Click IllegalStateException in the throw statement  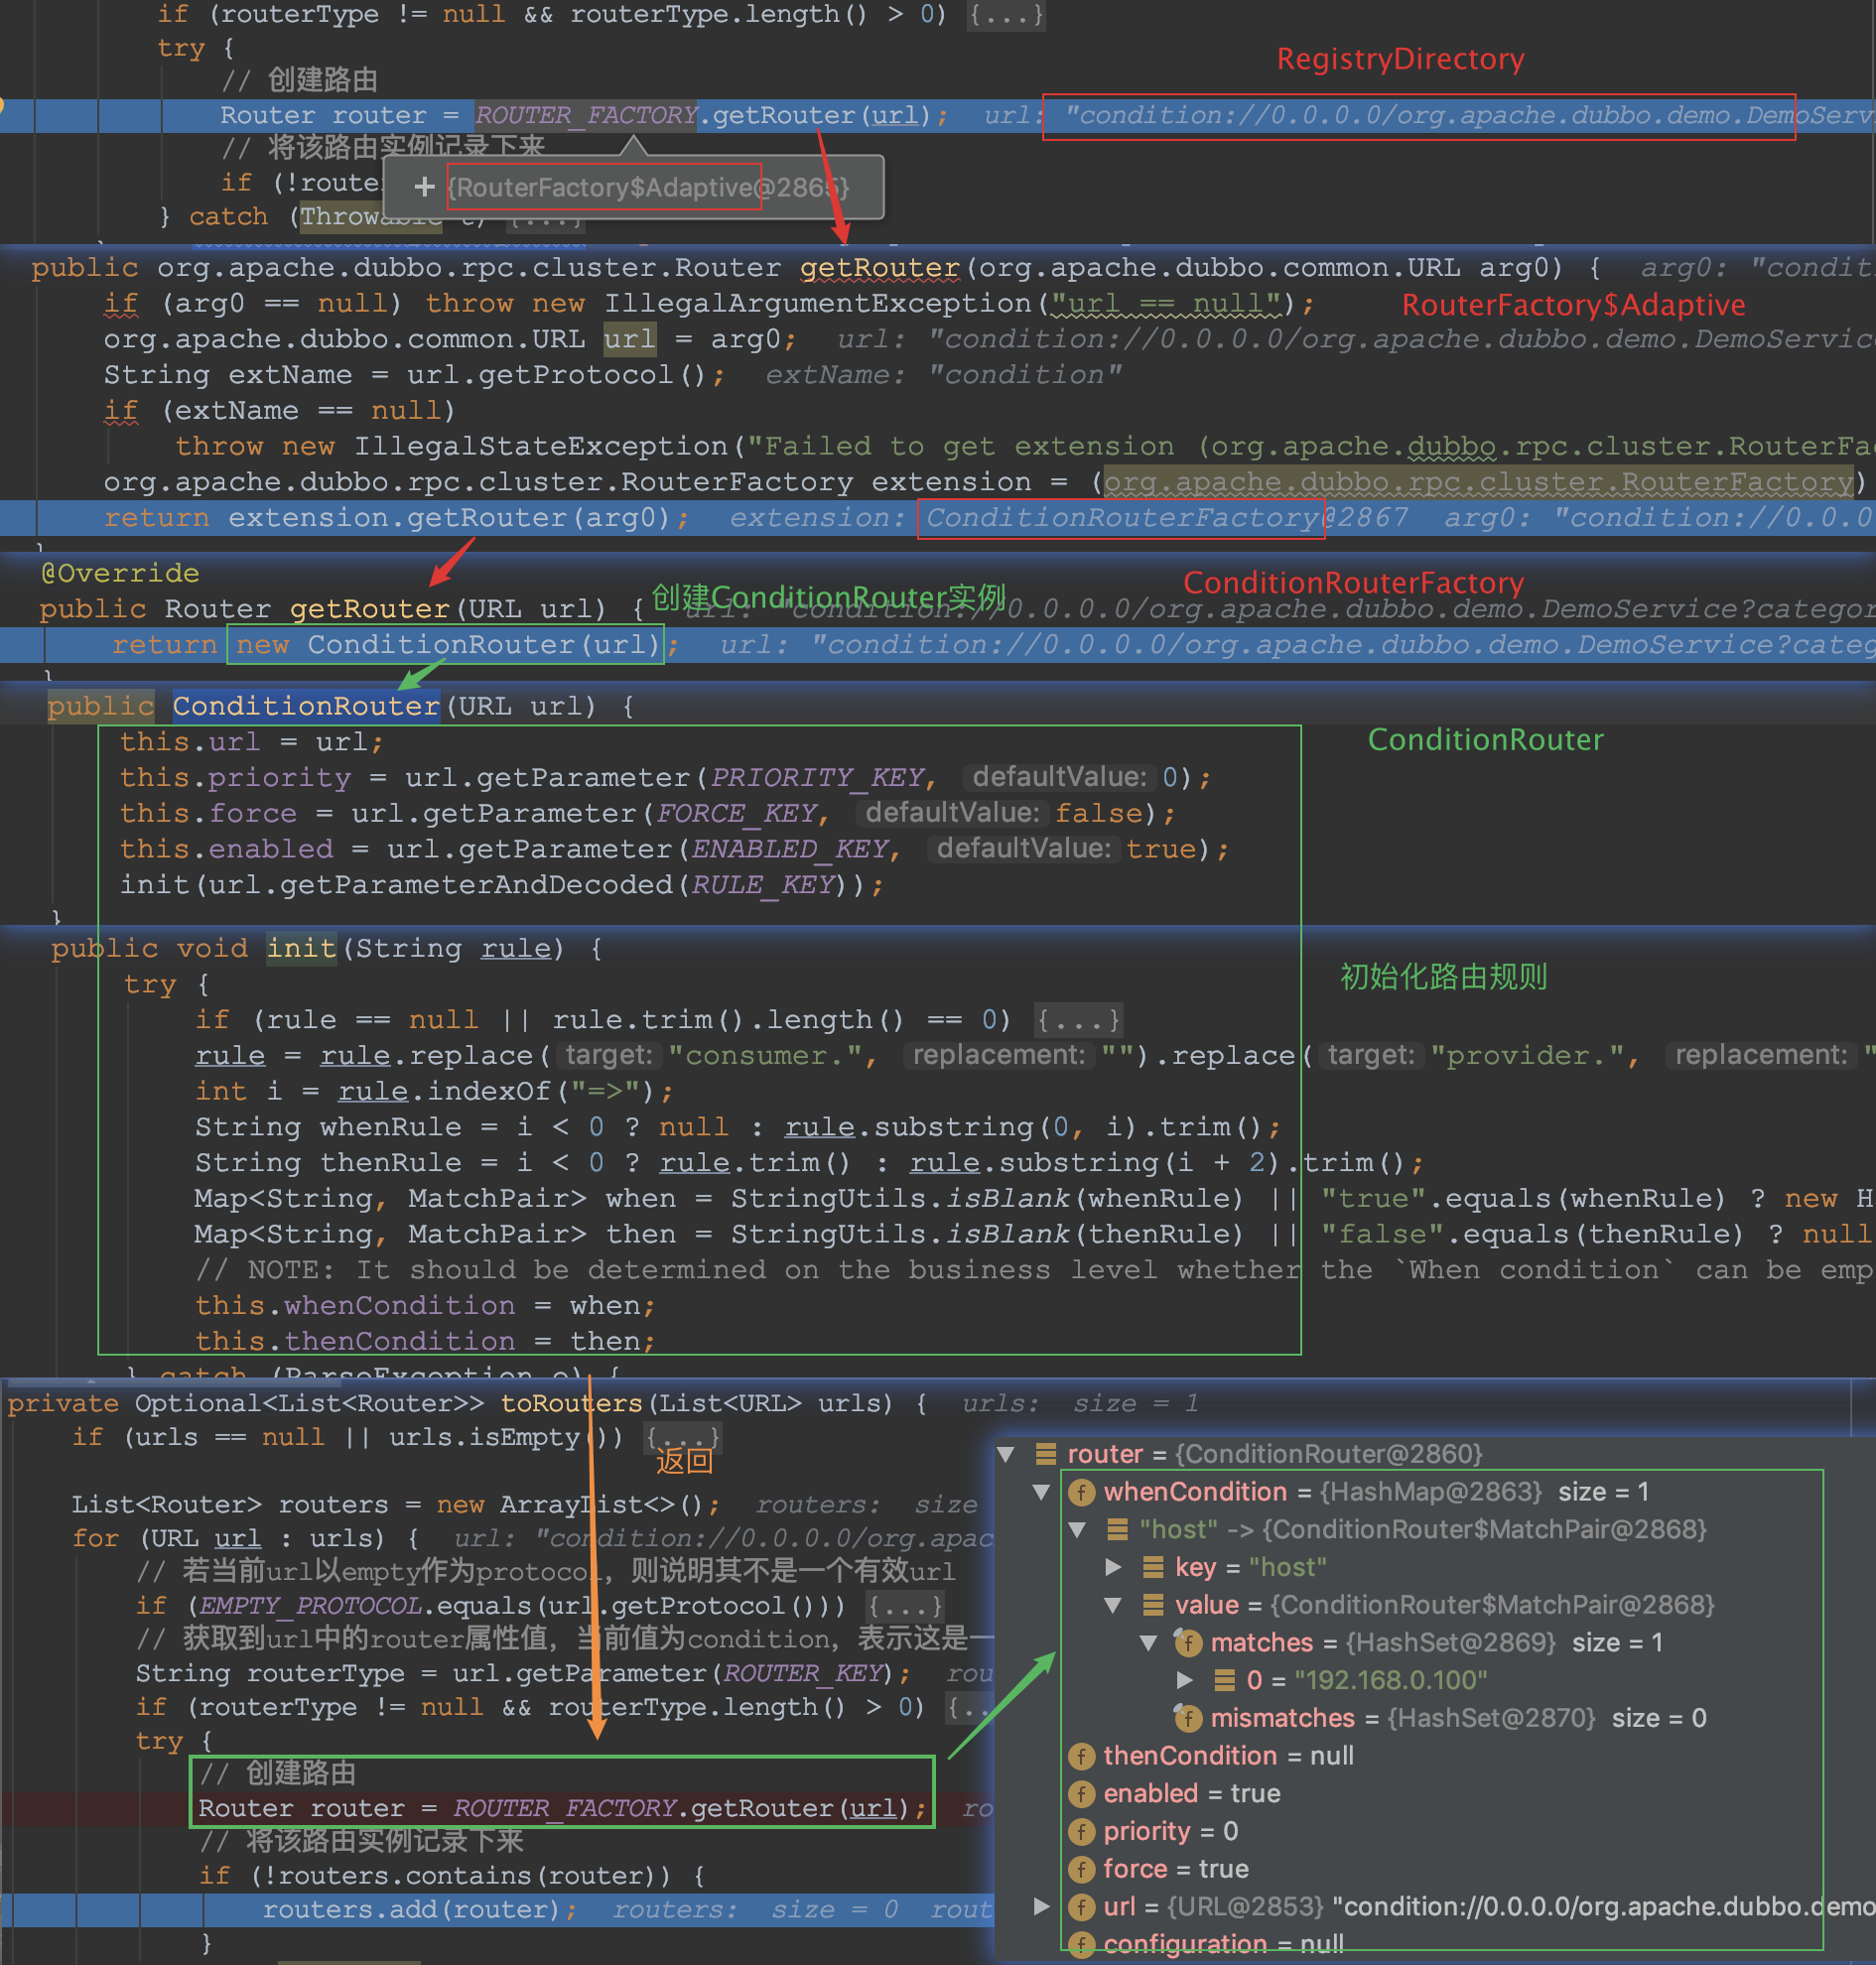click(541, 446)
